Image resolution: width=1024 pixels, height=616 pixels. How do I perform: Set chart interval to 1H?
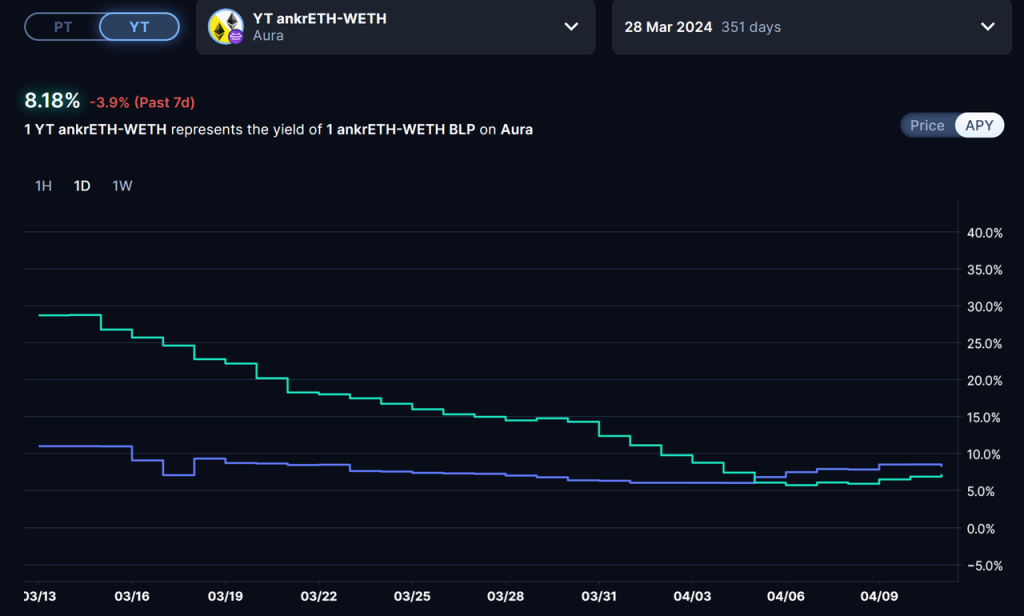pyautogui.click(x=43, y=186)
